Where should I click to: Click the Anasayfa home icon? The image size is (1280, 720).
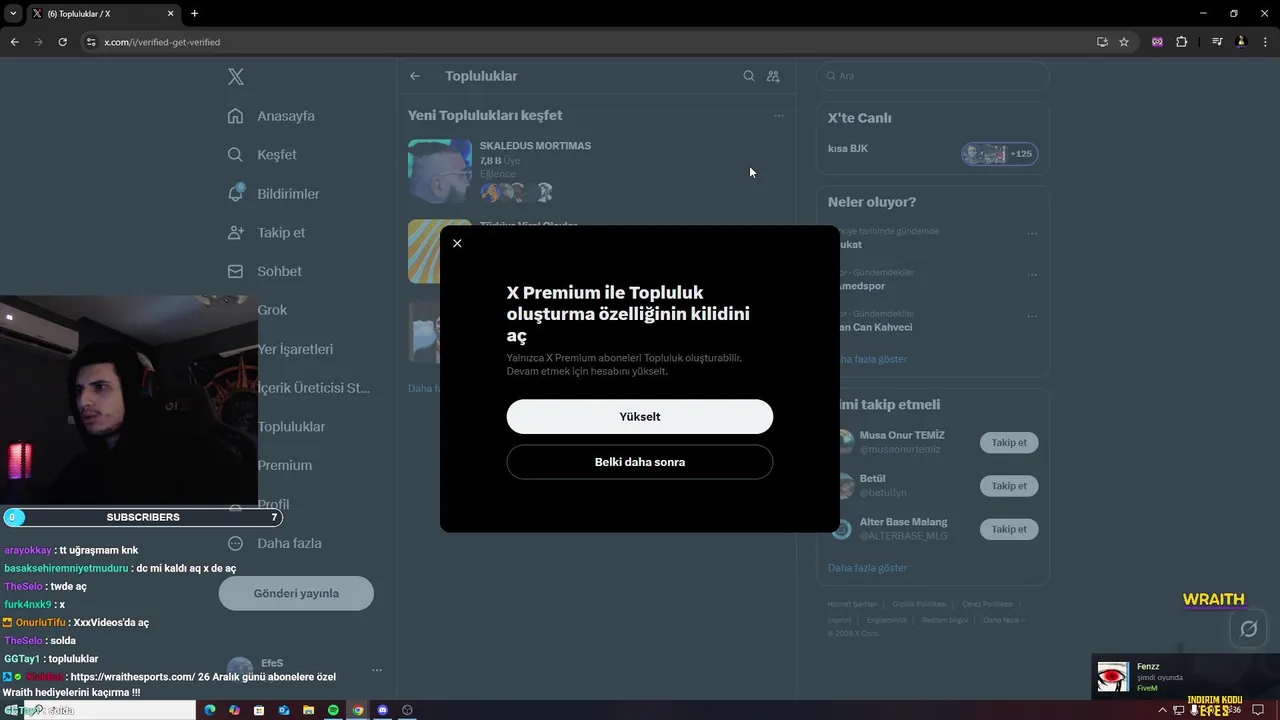(x=235, y=116)
